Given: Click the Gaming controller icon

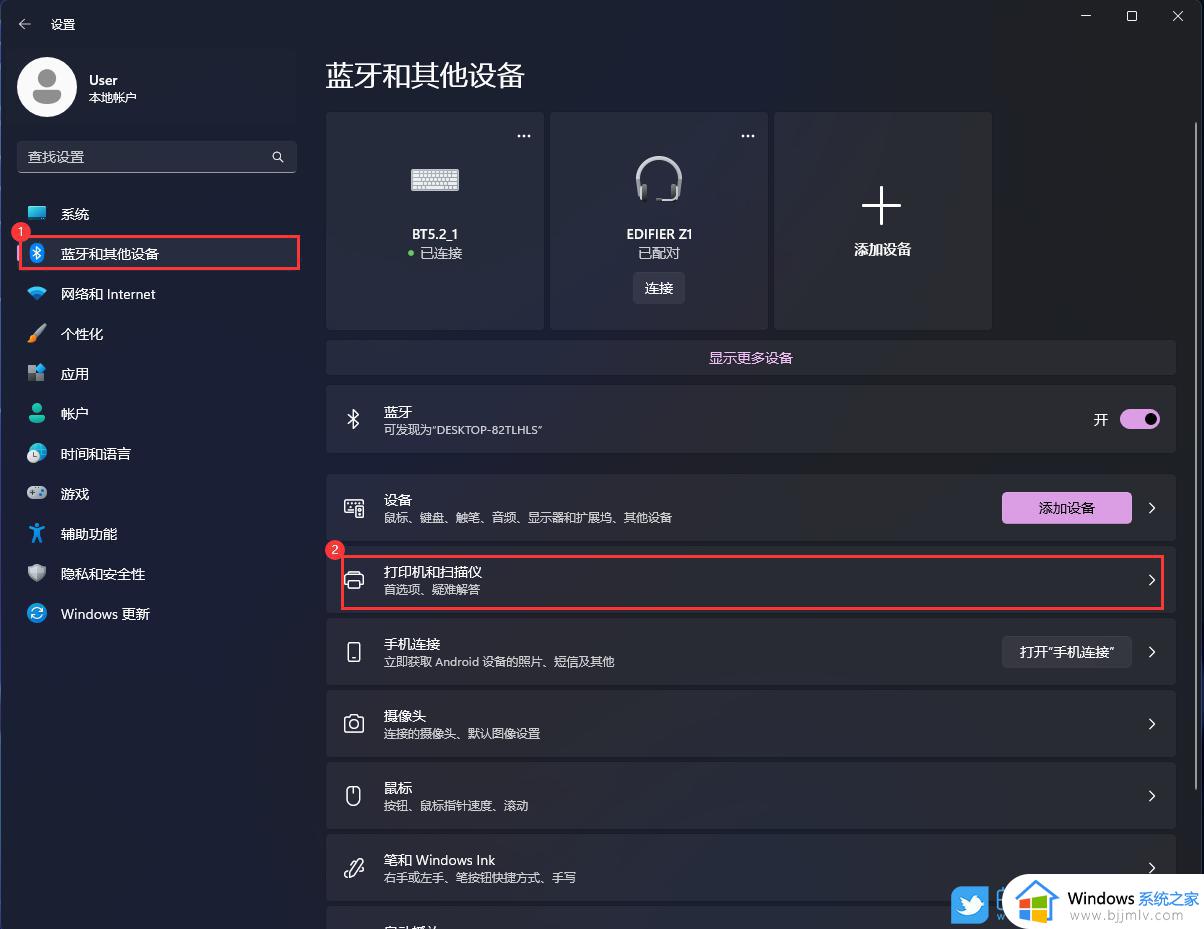Looking at the screenshot, I should pos(37,493).
